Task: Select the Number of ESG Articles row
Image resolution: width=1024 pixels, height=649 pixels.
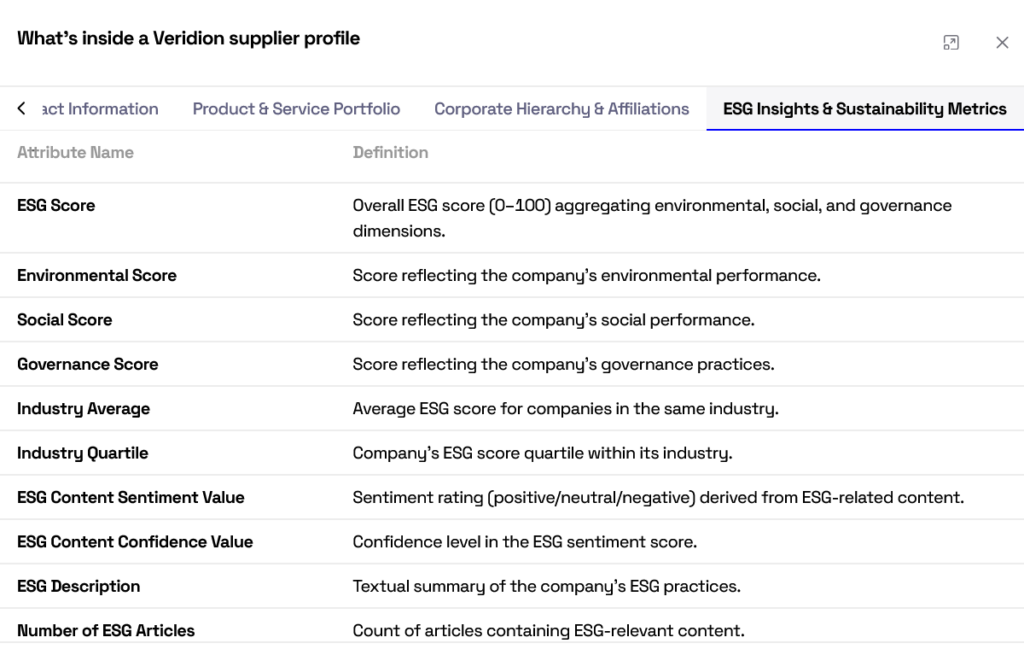Action: 106,631
